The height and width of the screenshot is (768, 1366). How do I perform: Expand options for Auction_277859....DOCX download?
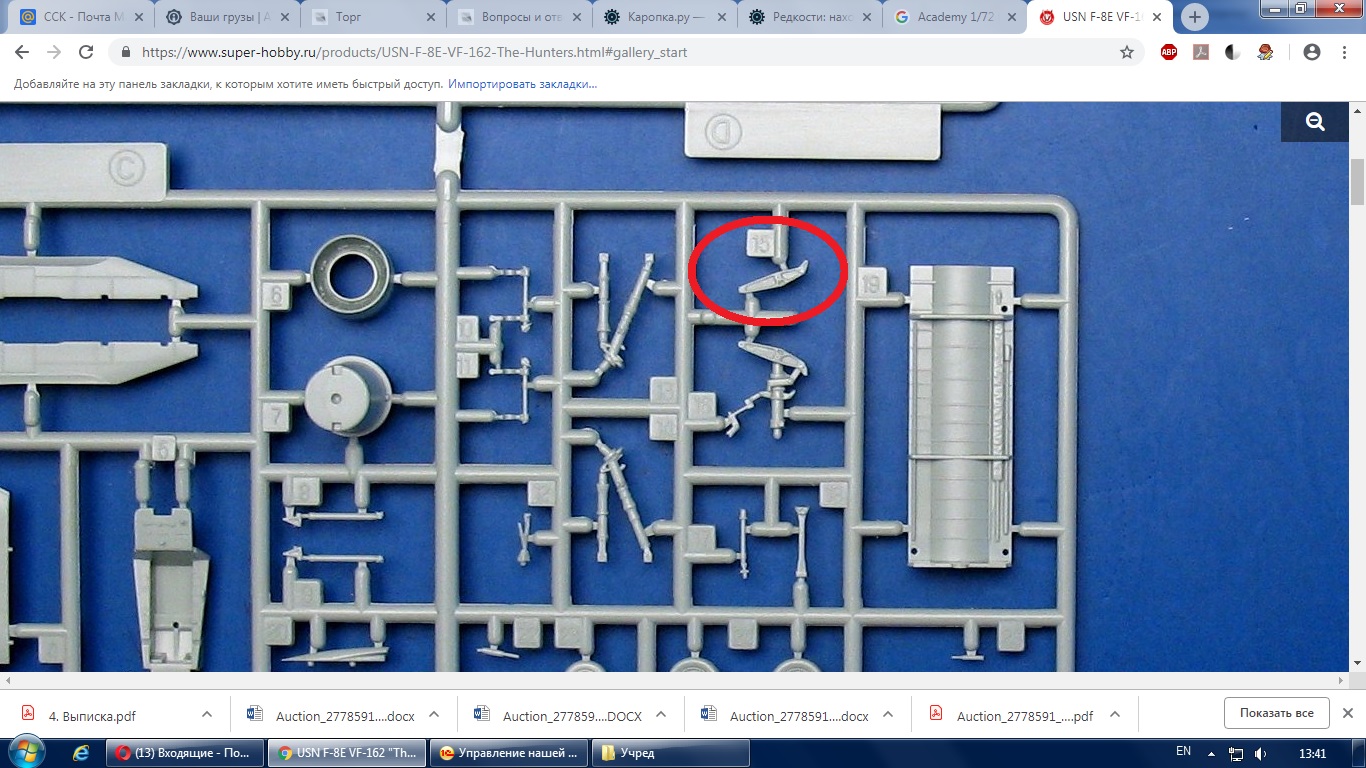661,715
